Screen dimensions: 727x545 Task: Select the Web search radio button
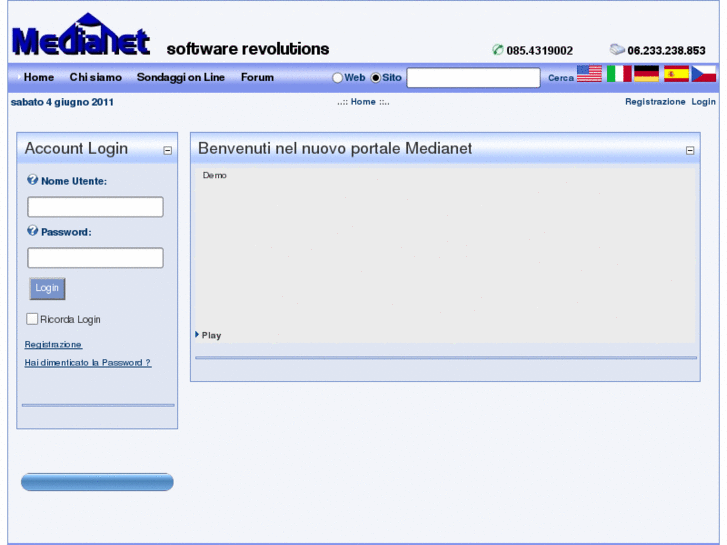338,78
